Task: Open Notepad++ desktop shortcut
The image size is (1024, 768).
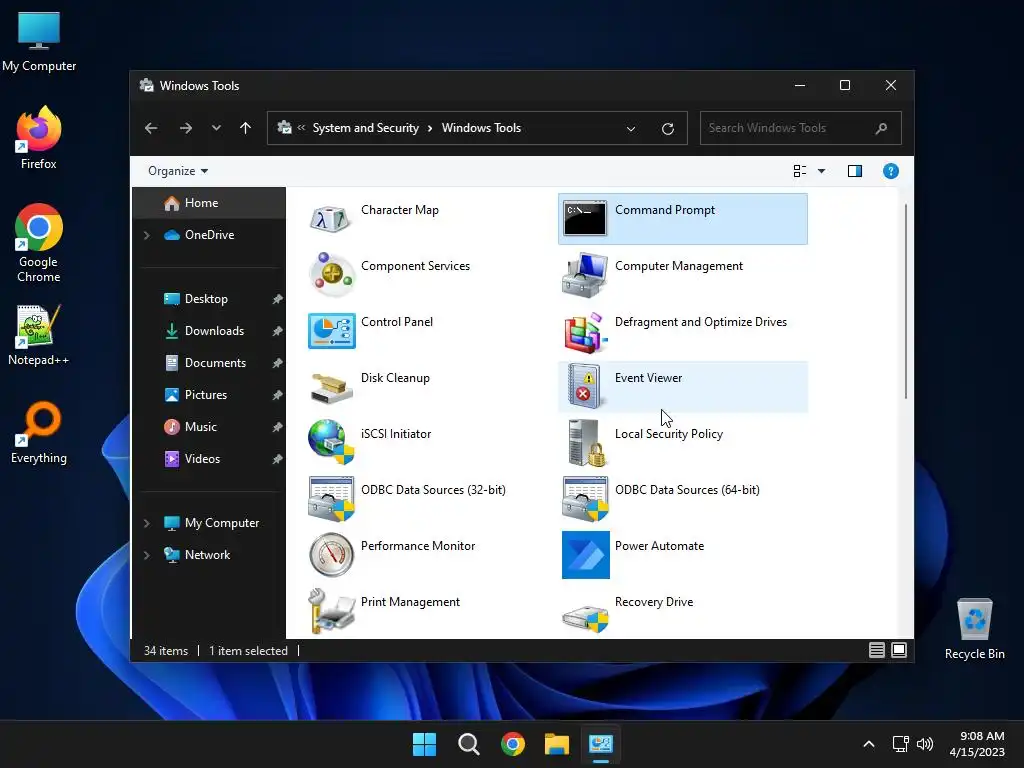Action: pos(39,334)
